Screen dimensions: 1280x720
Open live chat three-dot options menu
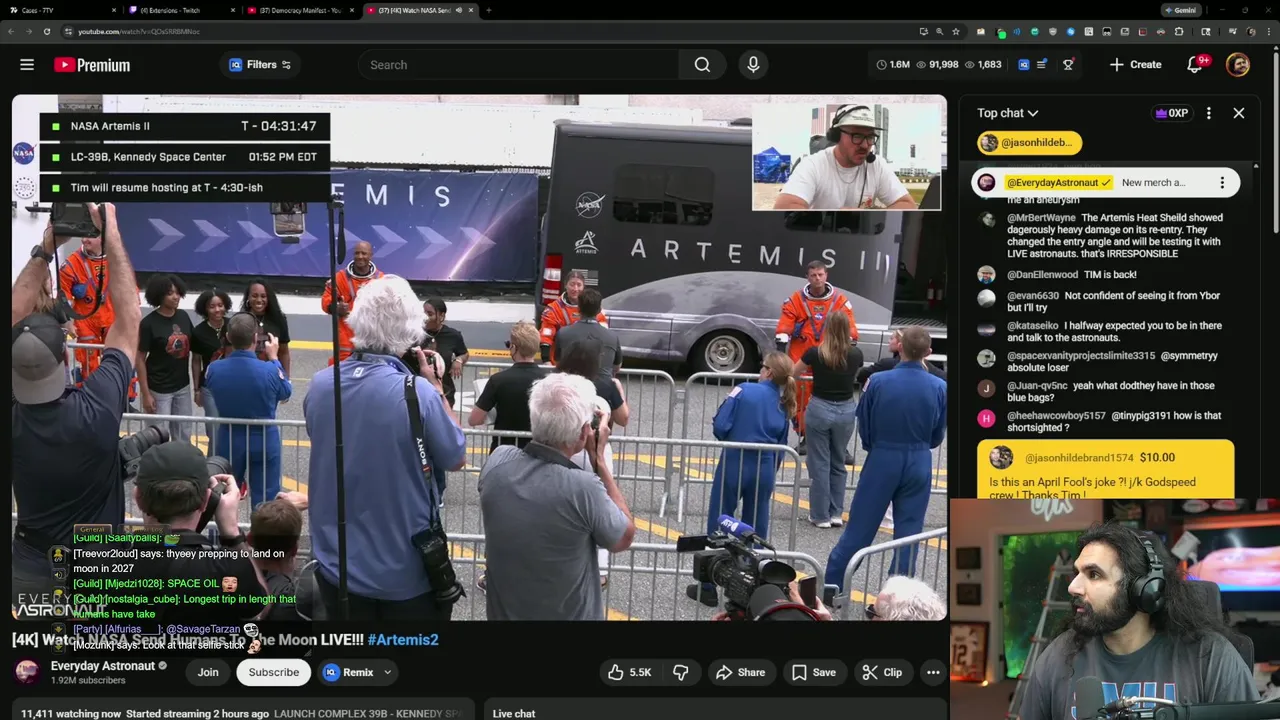click(1208, 113)
